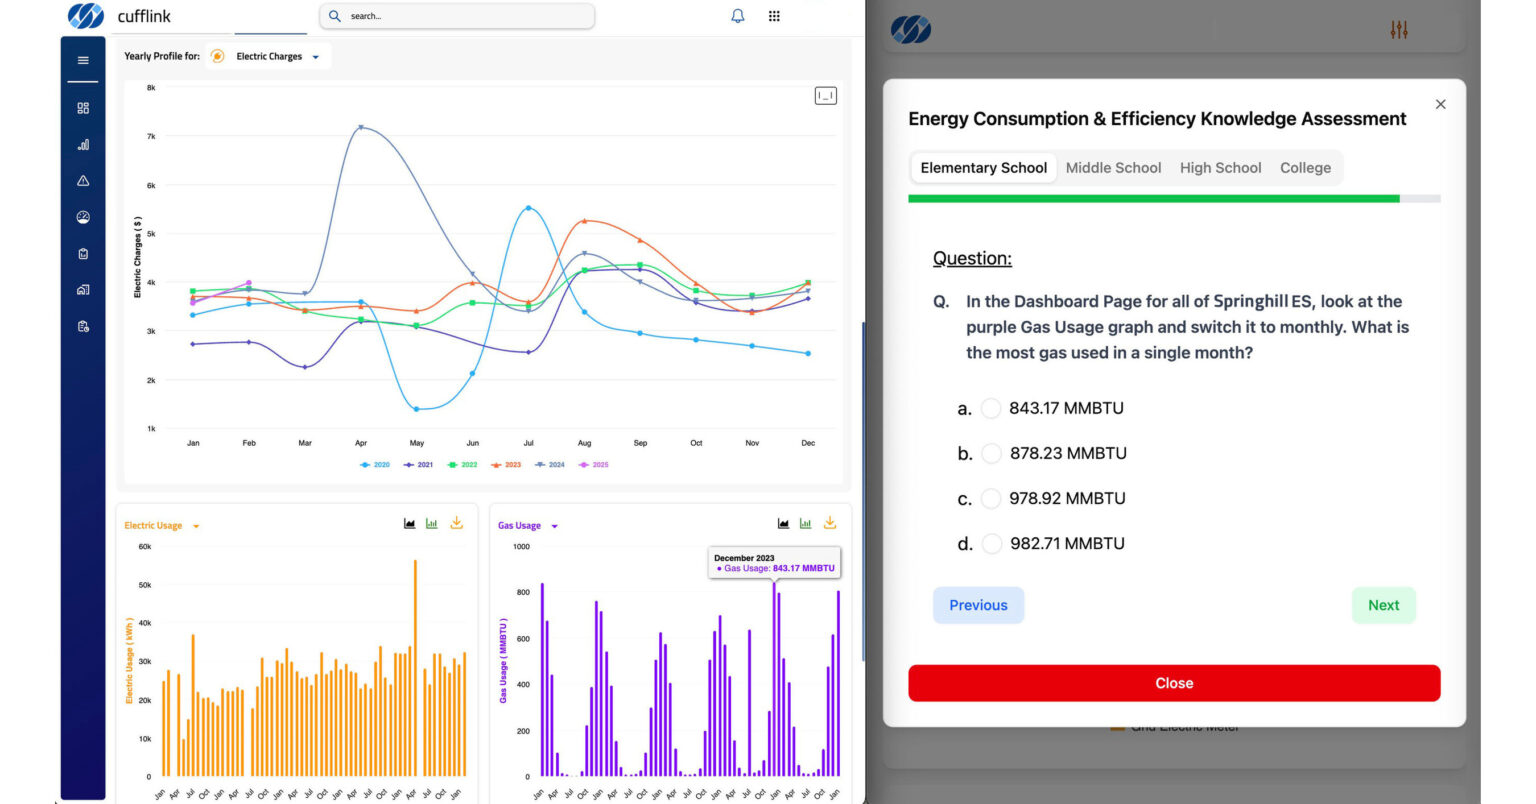Open the apps grid menu icon
Screen dimensions: 1536x804
click(x=774, y=16)
